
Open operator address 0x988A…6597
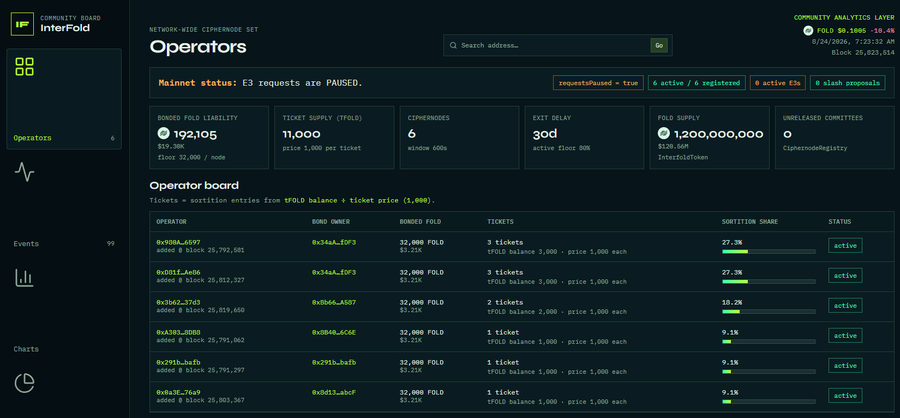(x=179, y=242)
